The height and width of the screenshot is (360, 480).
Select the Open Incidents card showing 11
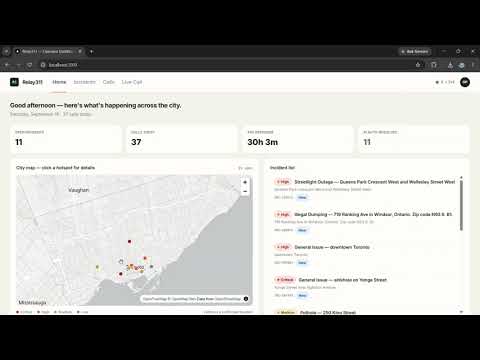tap(66, 139)
